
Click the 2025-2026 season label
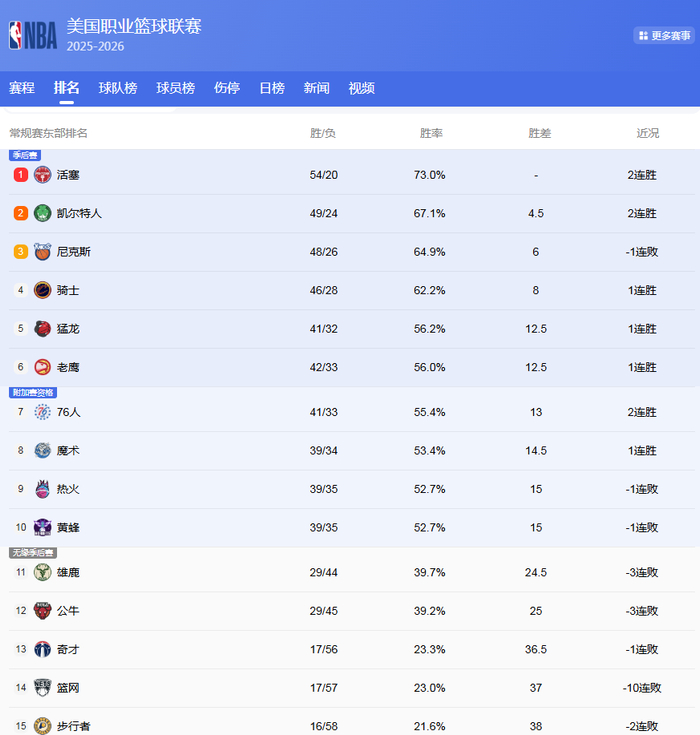(95, 46)
